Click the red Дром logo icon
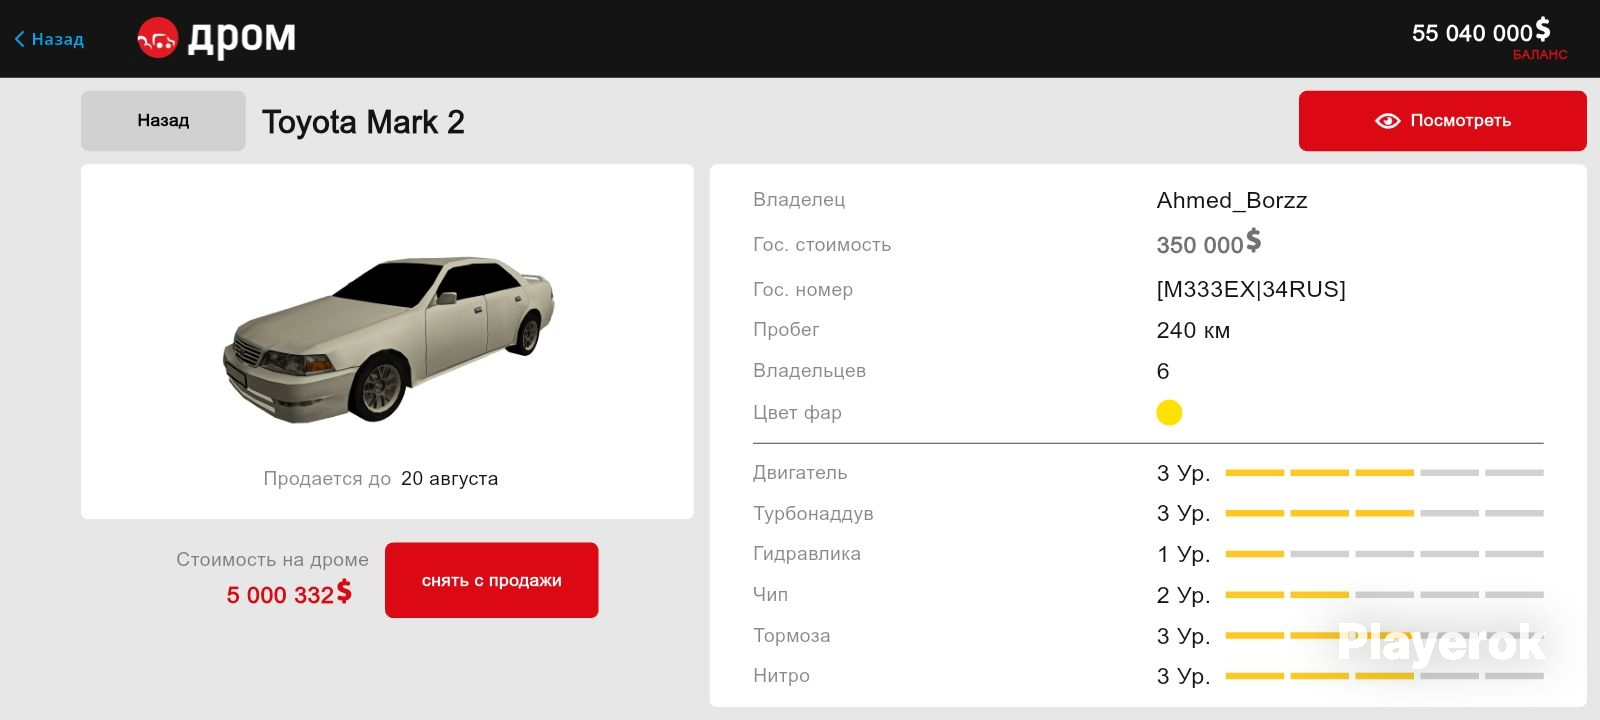This screenshot has width=1600, height=720. [157, 39]
